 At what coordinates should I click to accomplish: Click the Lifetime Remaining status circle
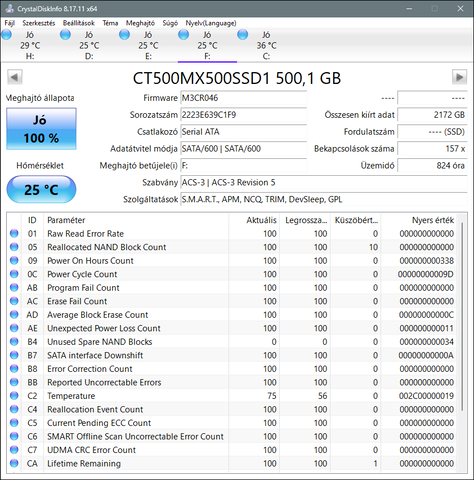(14, 463)
